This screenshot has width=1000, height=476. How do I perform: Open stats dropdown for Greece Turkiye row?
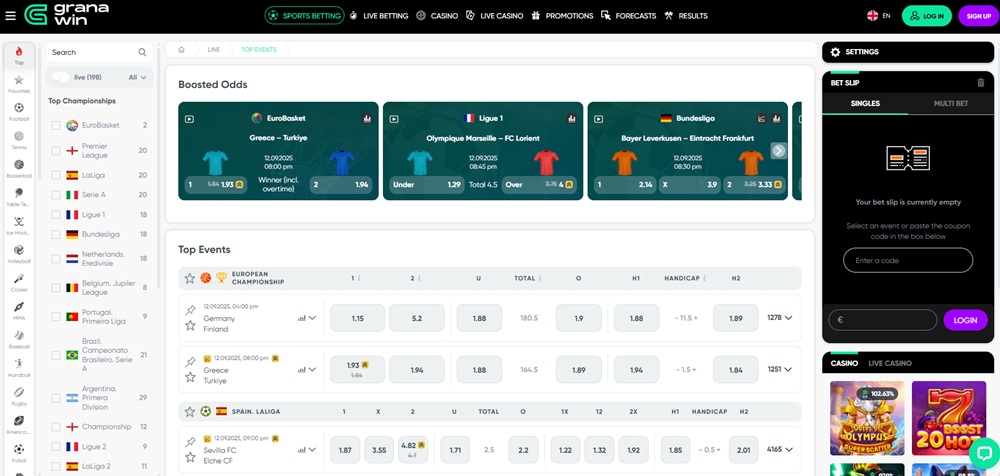307,369
